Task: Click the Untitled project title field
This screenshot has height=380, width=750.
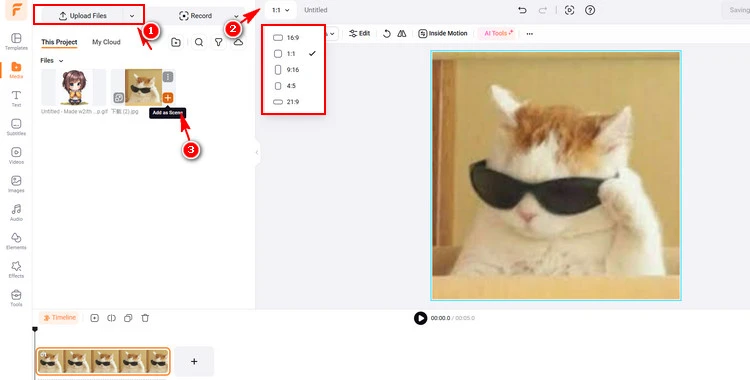Action: coord(316,10)
